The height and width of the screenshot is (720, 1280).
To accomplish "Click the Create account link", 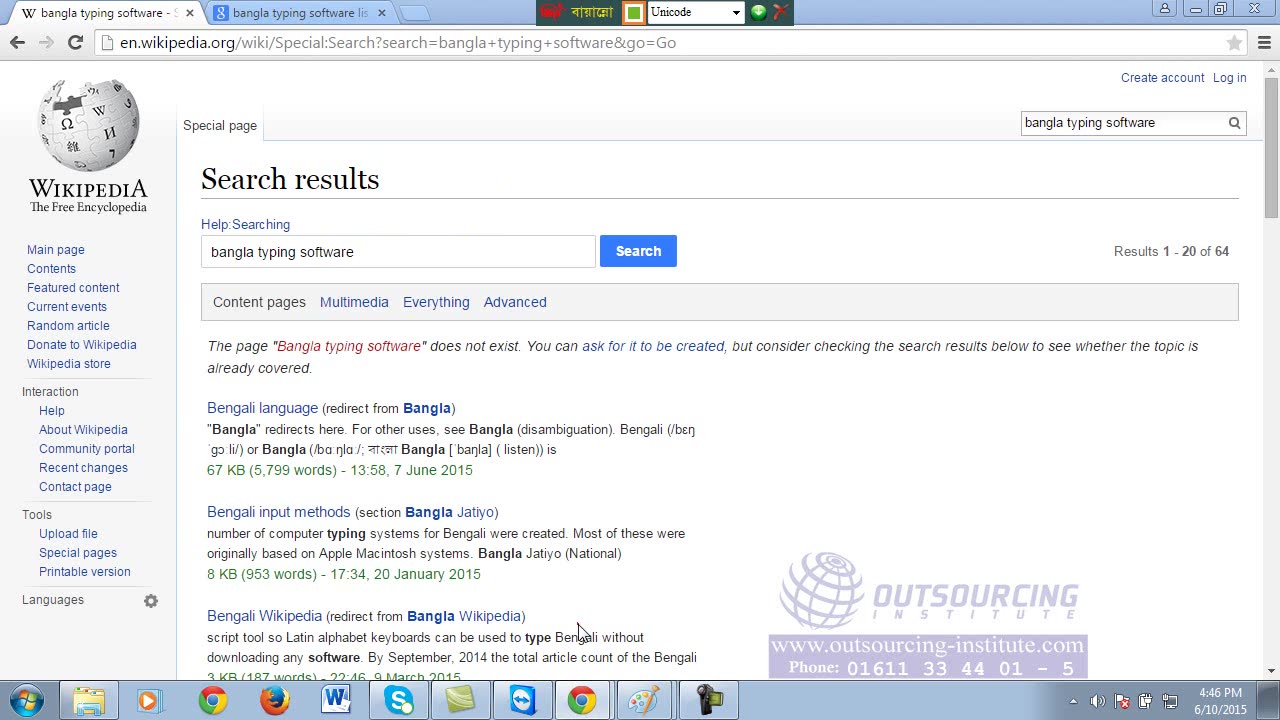I will point(1162,78).
